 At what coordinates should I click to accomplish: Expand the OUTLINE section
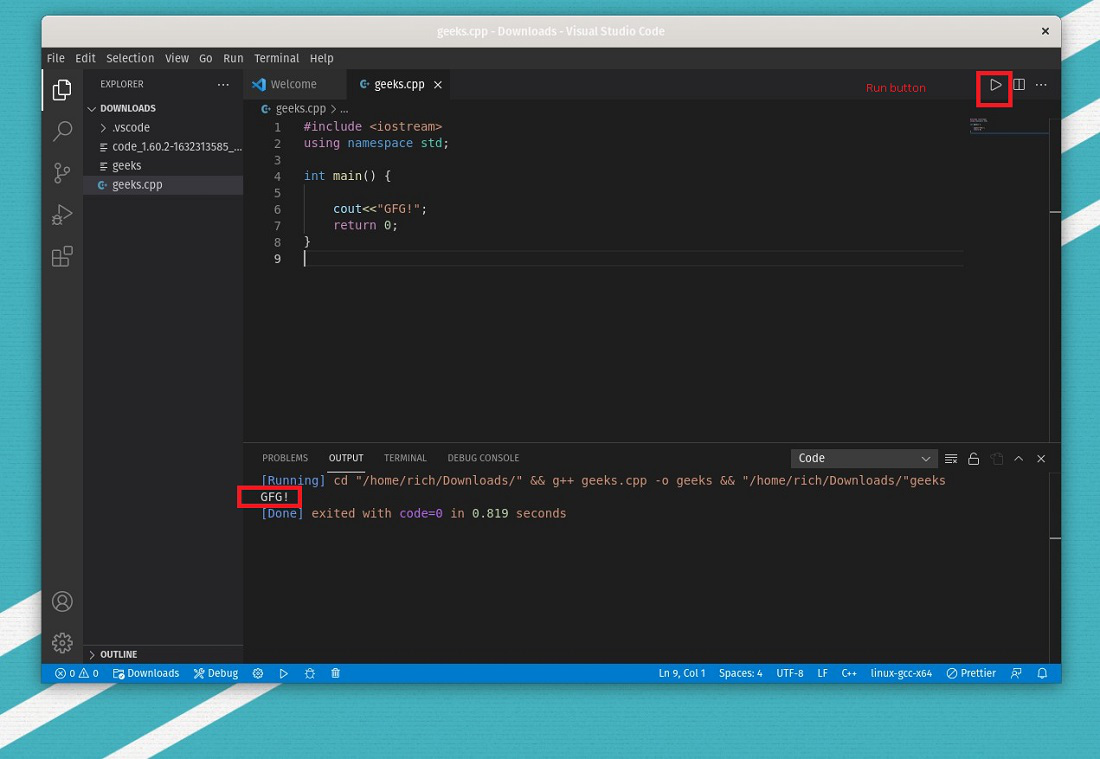point(163,654)
